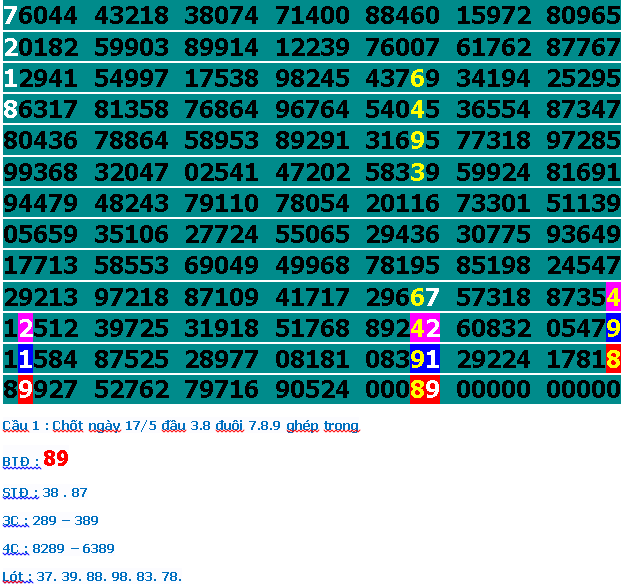Click number 85198 in the table
Screen dimensions: 626x588
494,266
